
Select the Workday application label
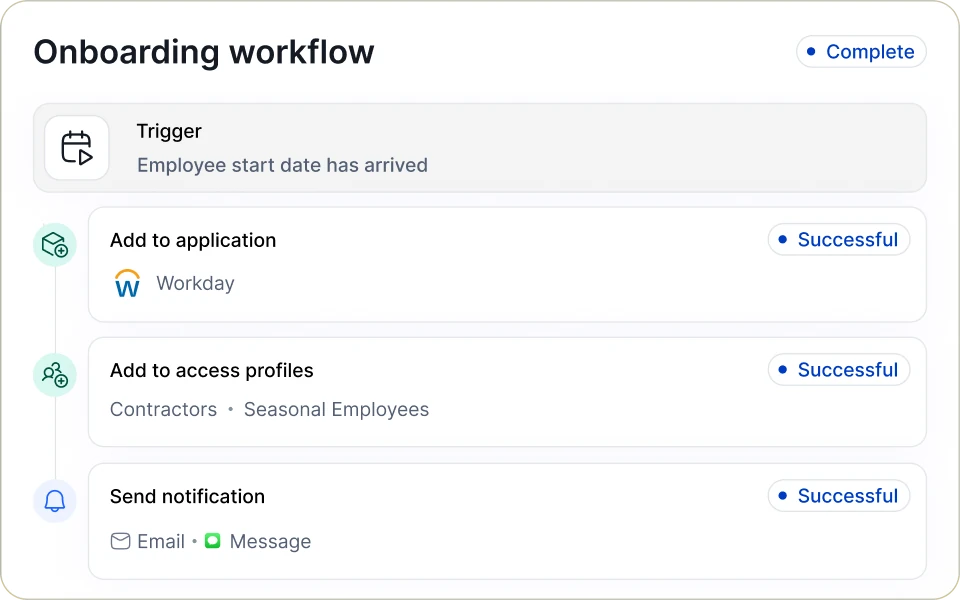point(195,283)
